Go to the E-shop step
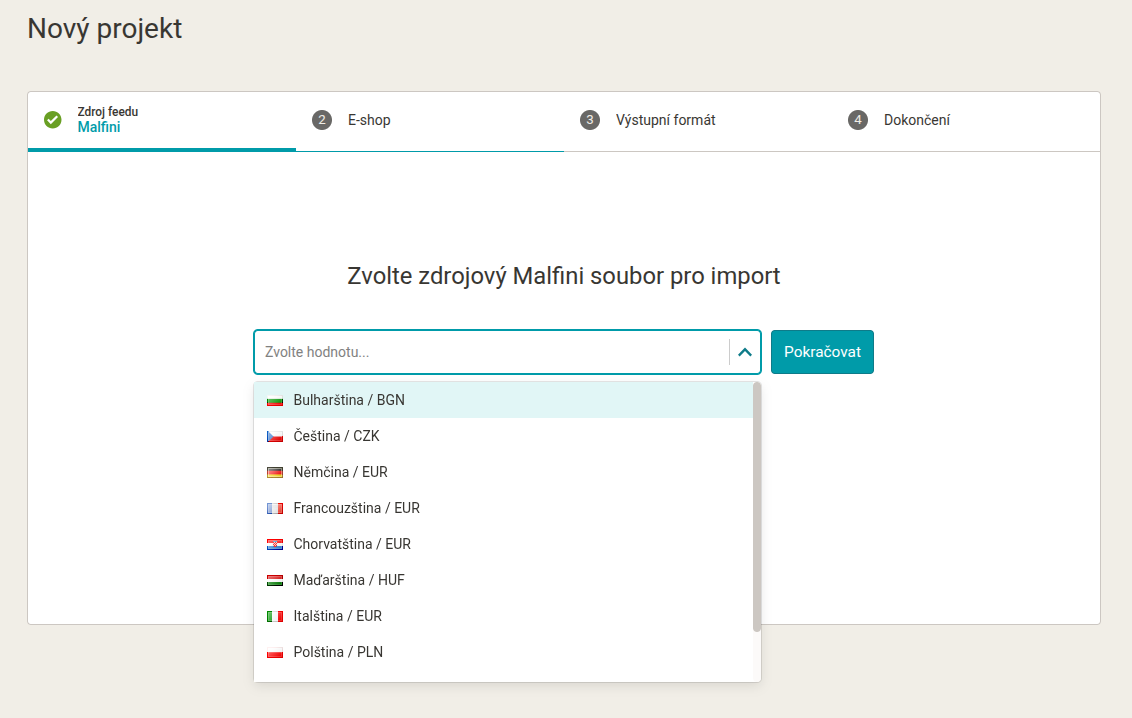 pos(430,120)
